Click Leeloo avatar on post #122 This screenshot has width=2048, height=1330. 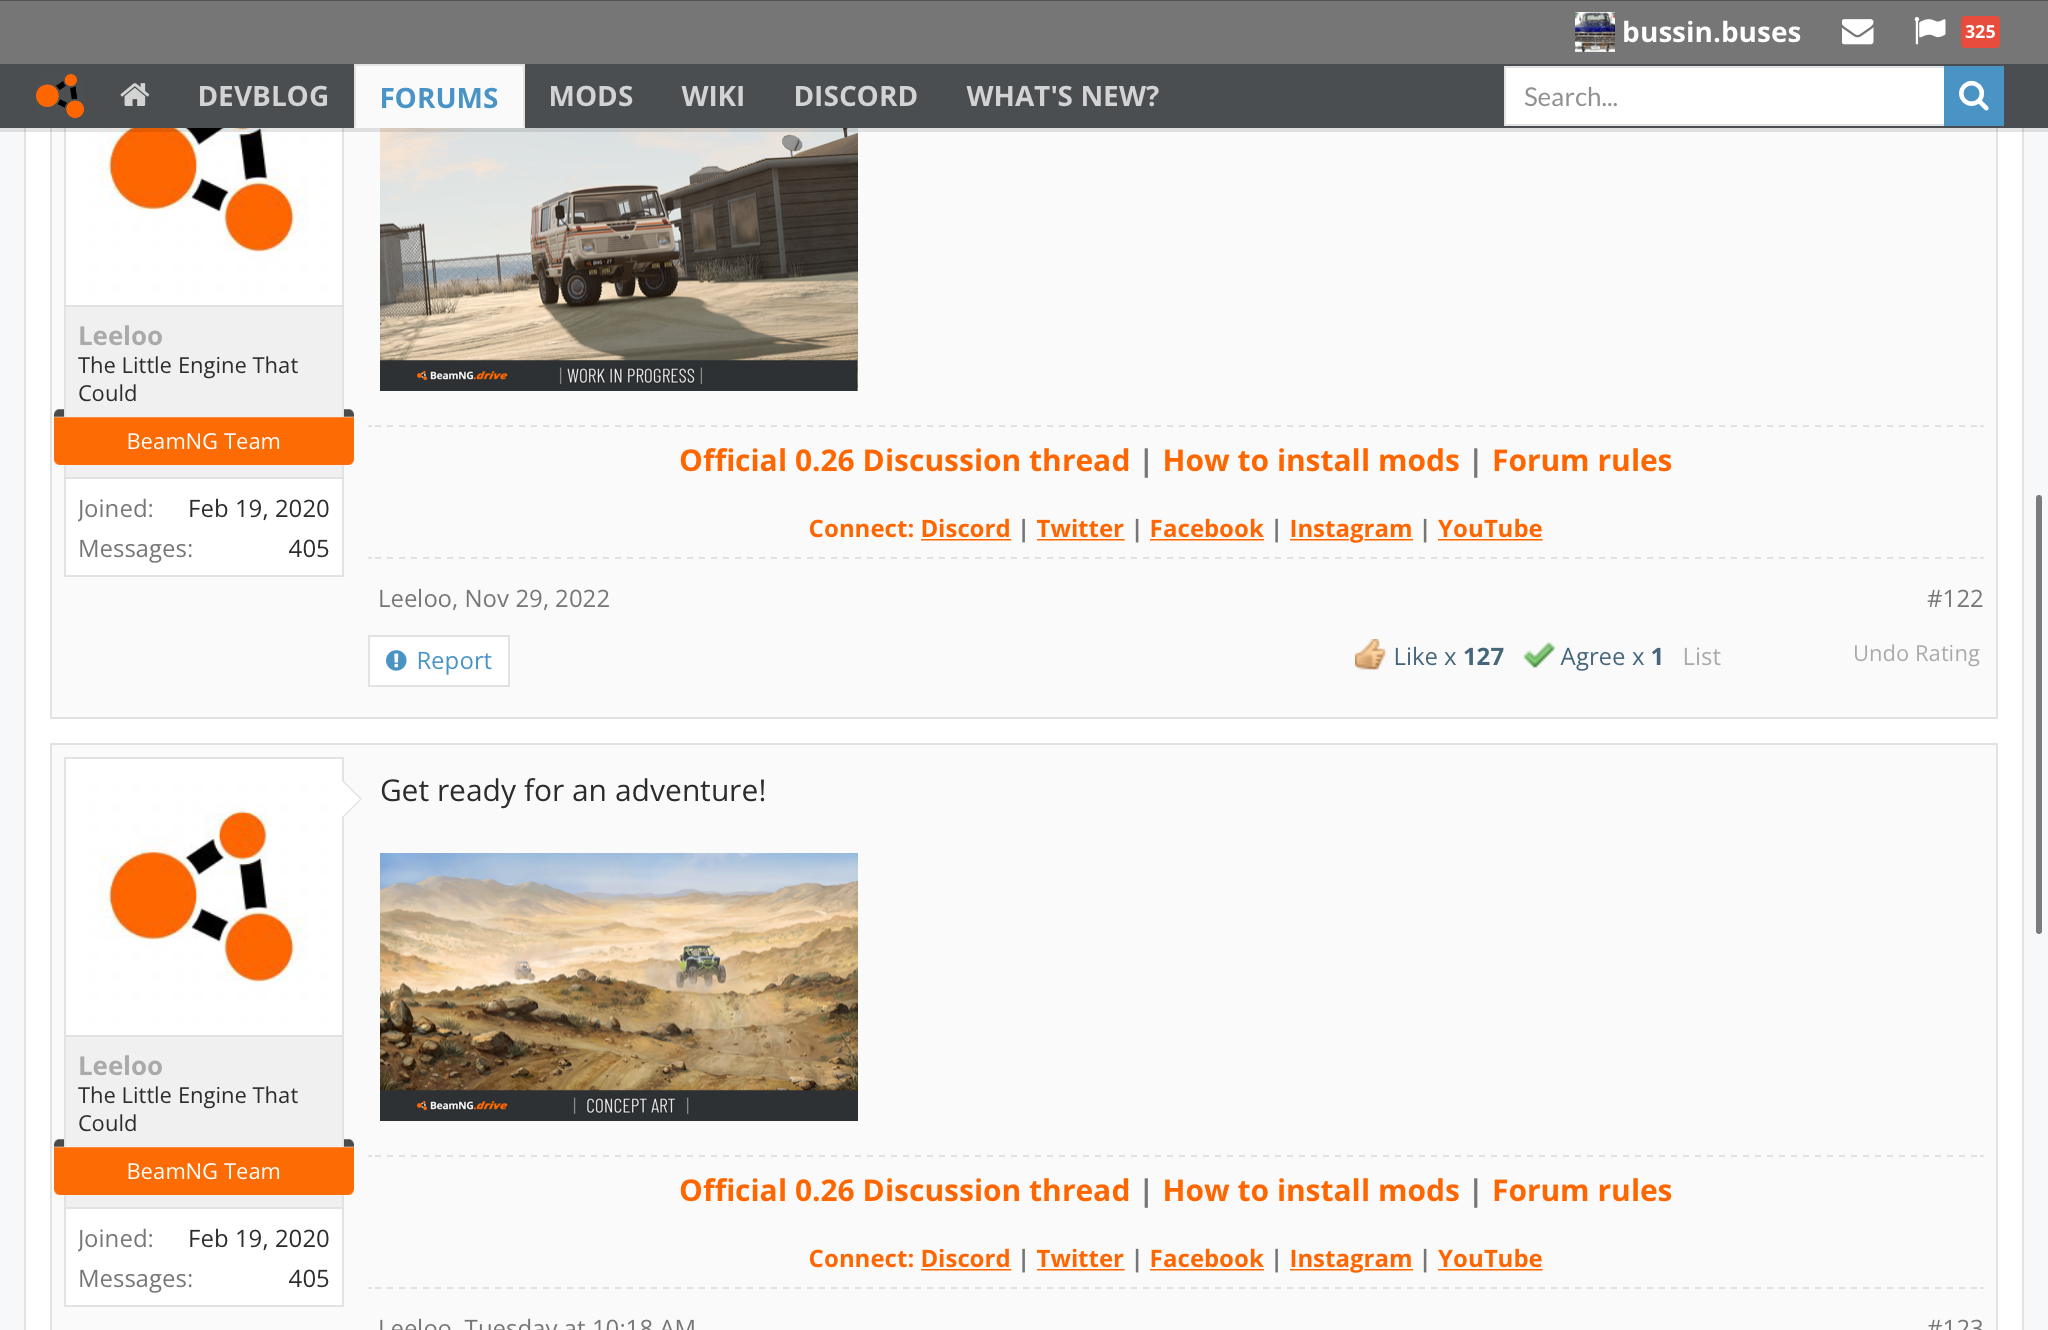[204, 215]
